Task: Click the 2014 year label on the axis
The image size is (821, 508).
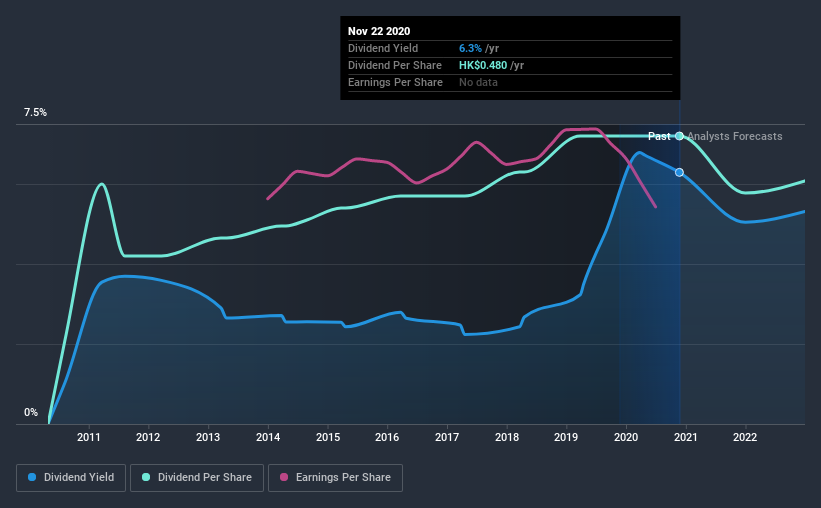Action: (x=268, y=437)
